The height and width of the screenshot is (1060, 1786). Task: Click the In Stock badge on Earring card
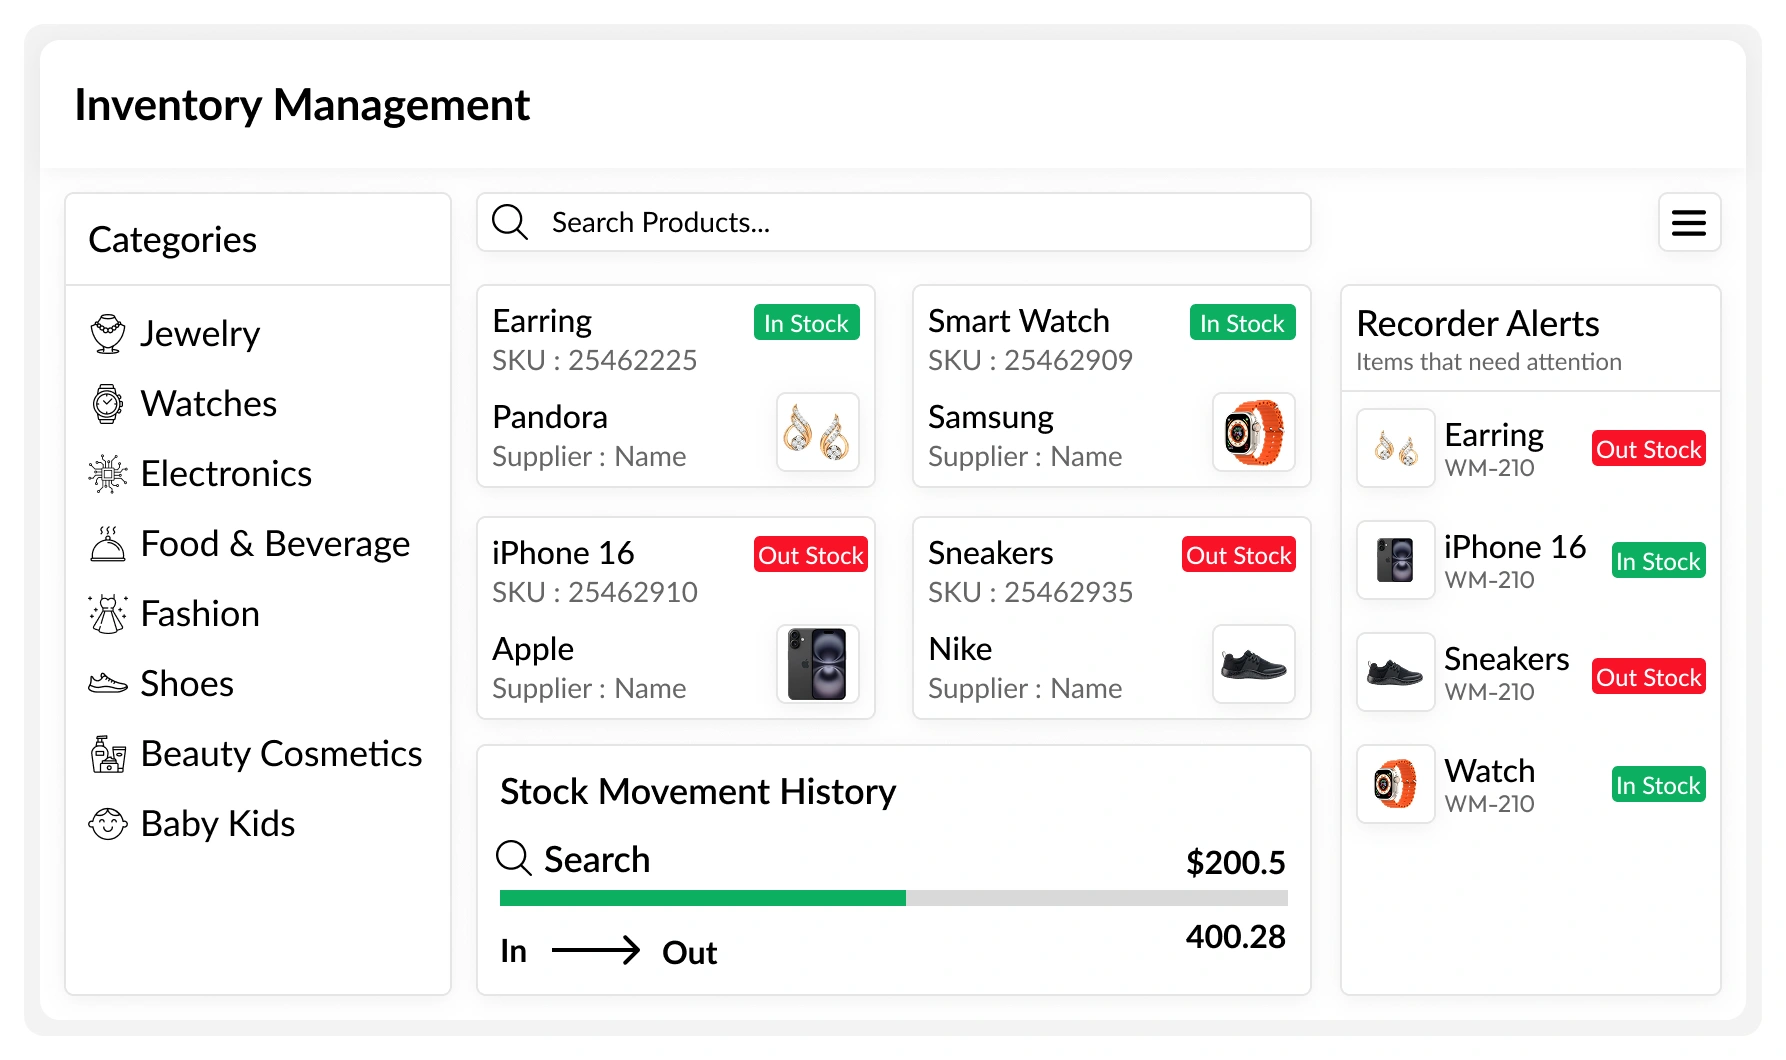[806, 323]
